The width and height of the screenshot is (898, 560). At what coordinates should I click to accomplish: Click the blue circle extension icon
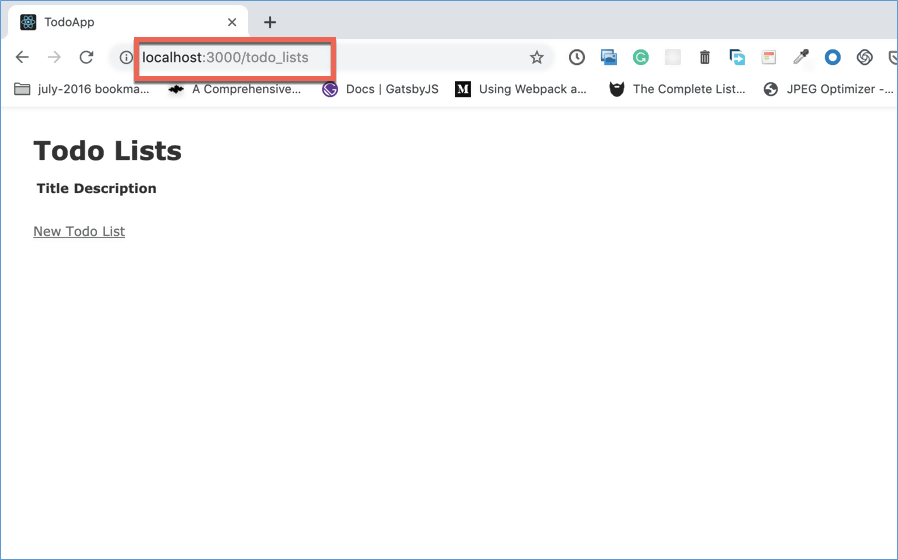pyautogui.click(x=832, y=57)
